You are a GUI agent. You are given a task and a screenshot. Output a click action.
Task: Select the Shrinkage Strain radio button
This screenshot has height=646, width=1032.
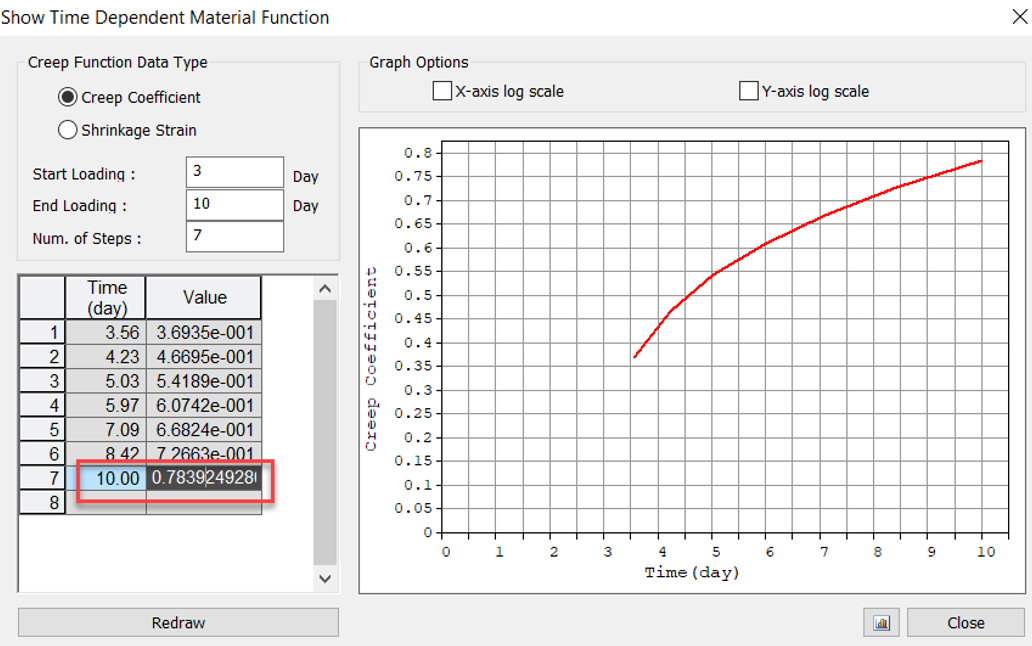[68, 130]
